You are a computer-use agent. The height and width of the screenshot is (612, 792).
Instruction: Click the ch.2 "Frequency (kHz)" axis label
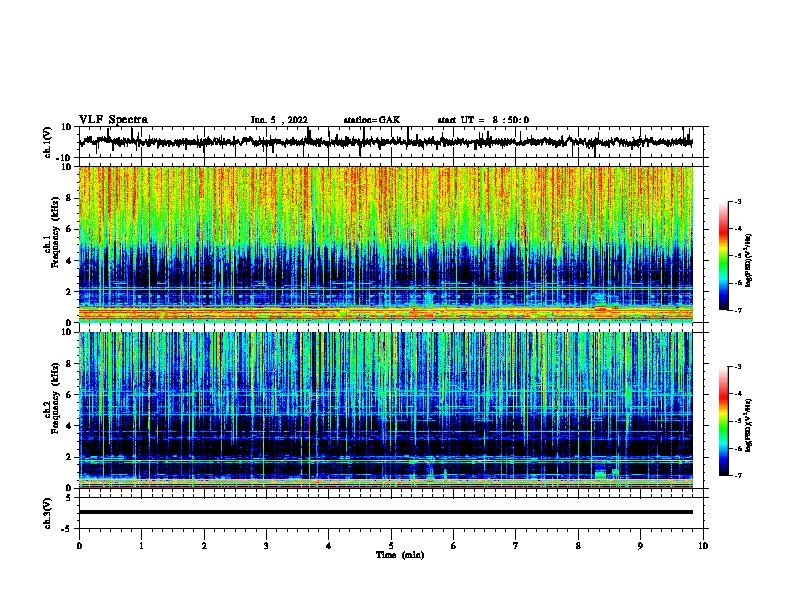[56, 398]
